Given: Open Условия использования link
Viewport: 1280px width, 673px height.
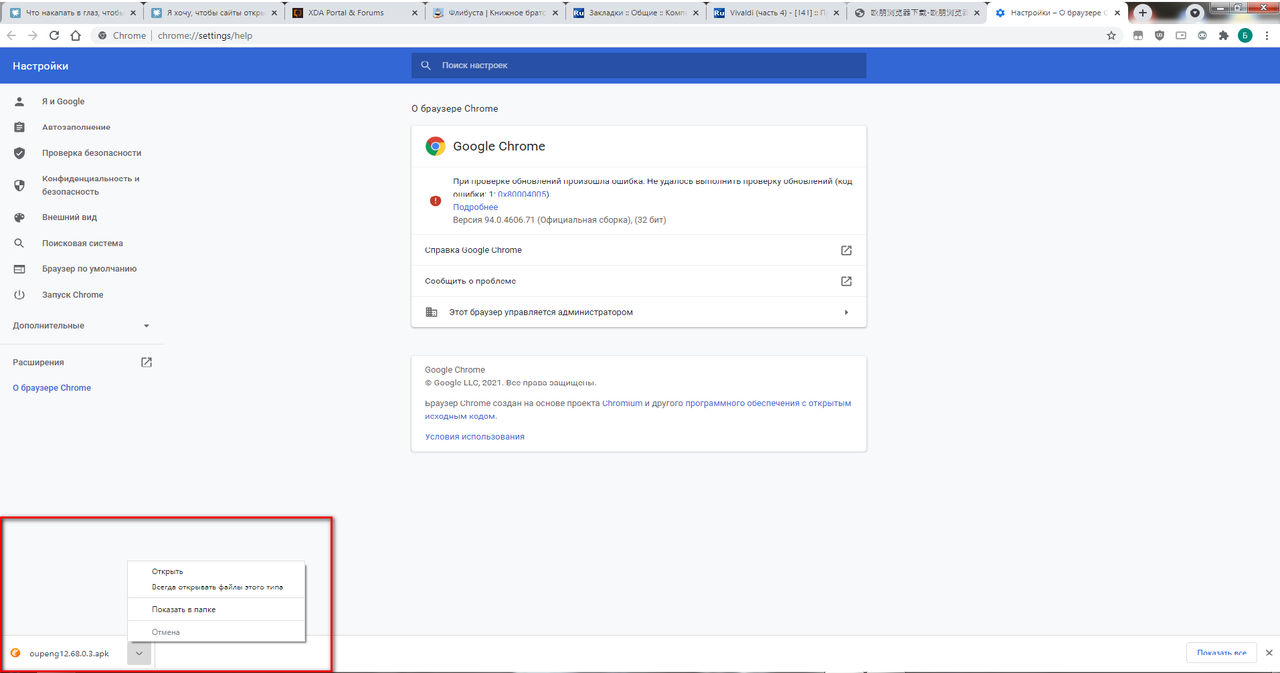Looking at the screenshot, I should pos(475,437).
